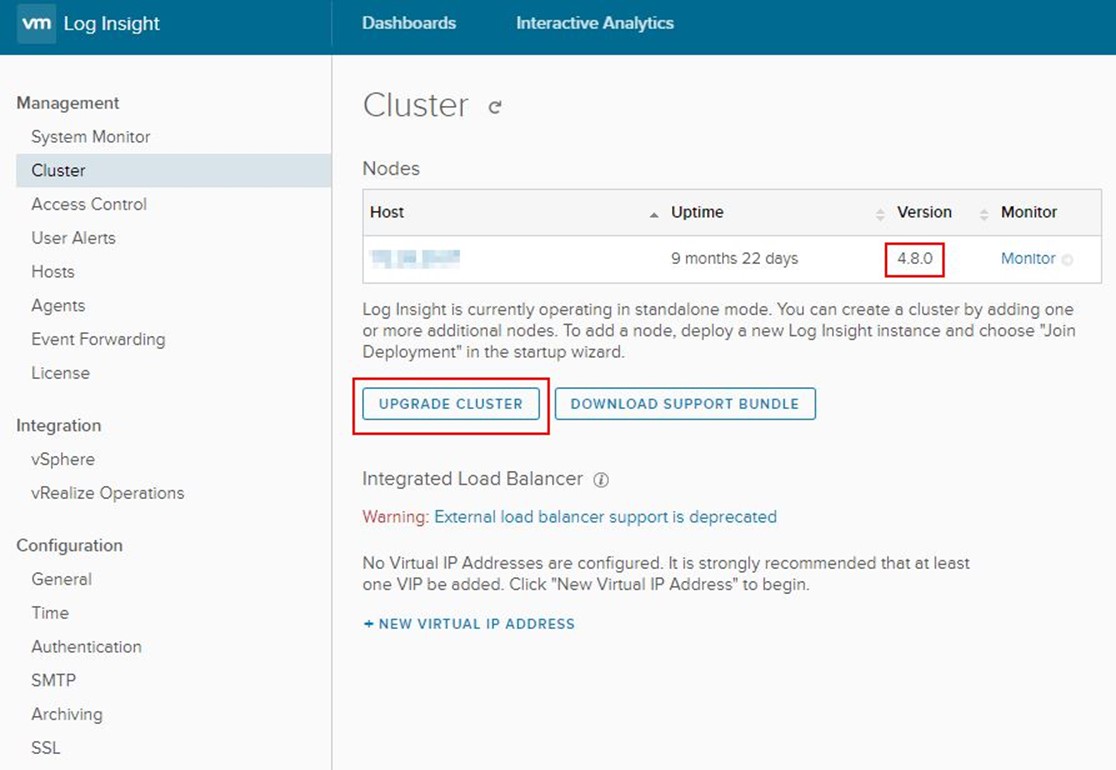This screenshot has width=1116, height=770.
Task: Select the 4.8.0 version value
Action: 915,258
